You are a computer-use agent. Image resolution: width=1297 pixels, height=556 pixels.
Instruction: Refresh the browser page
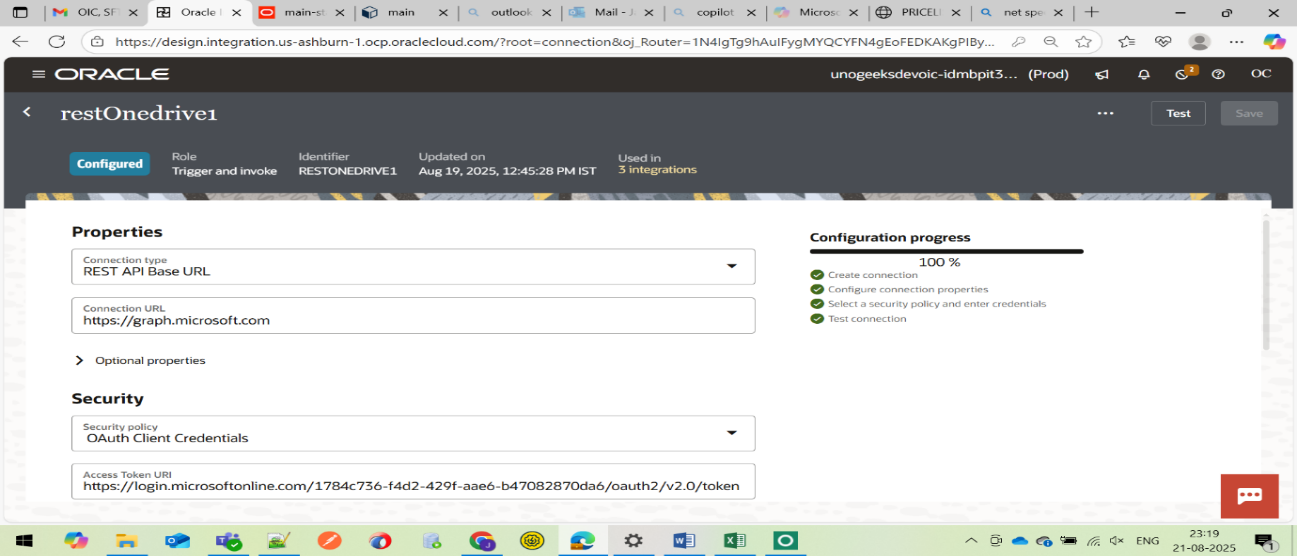tap(57, 41)
